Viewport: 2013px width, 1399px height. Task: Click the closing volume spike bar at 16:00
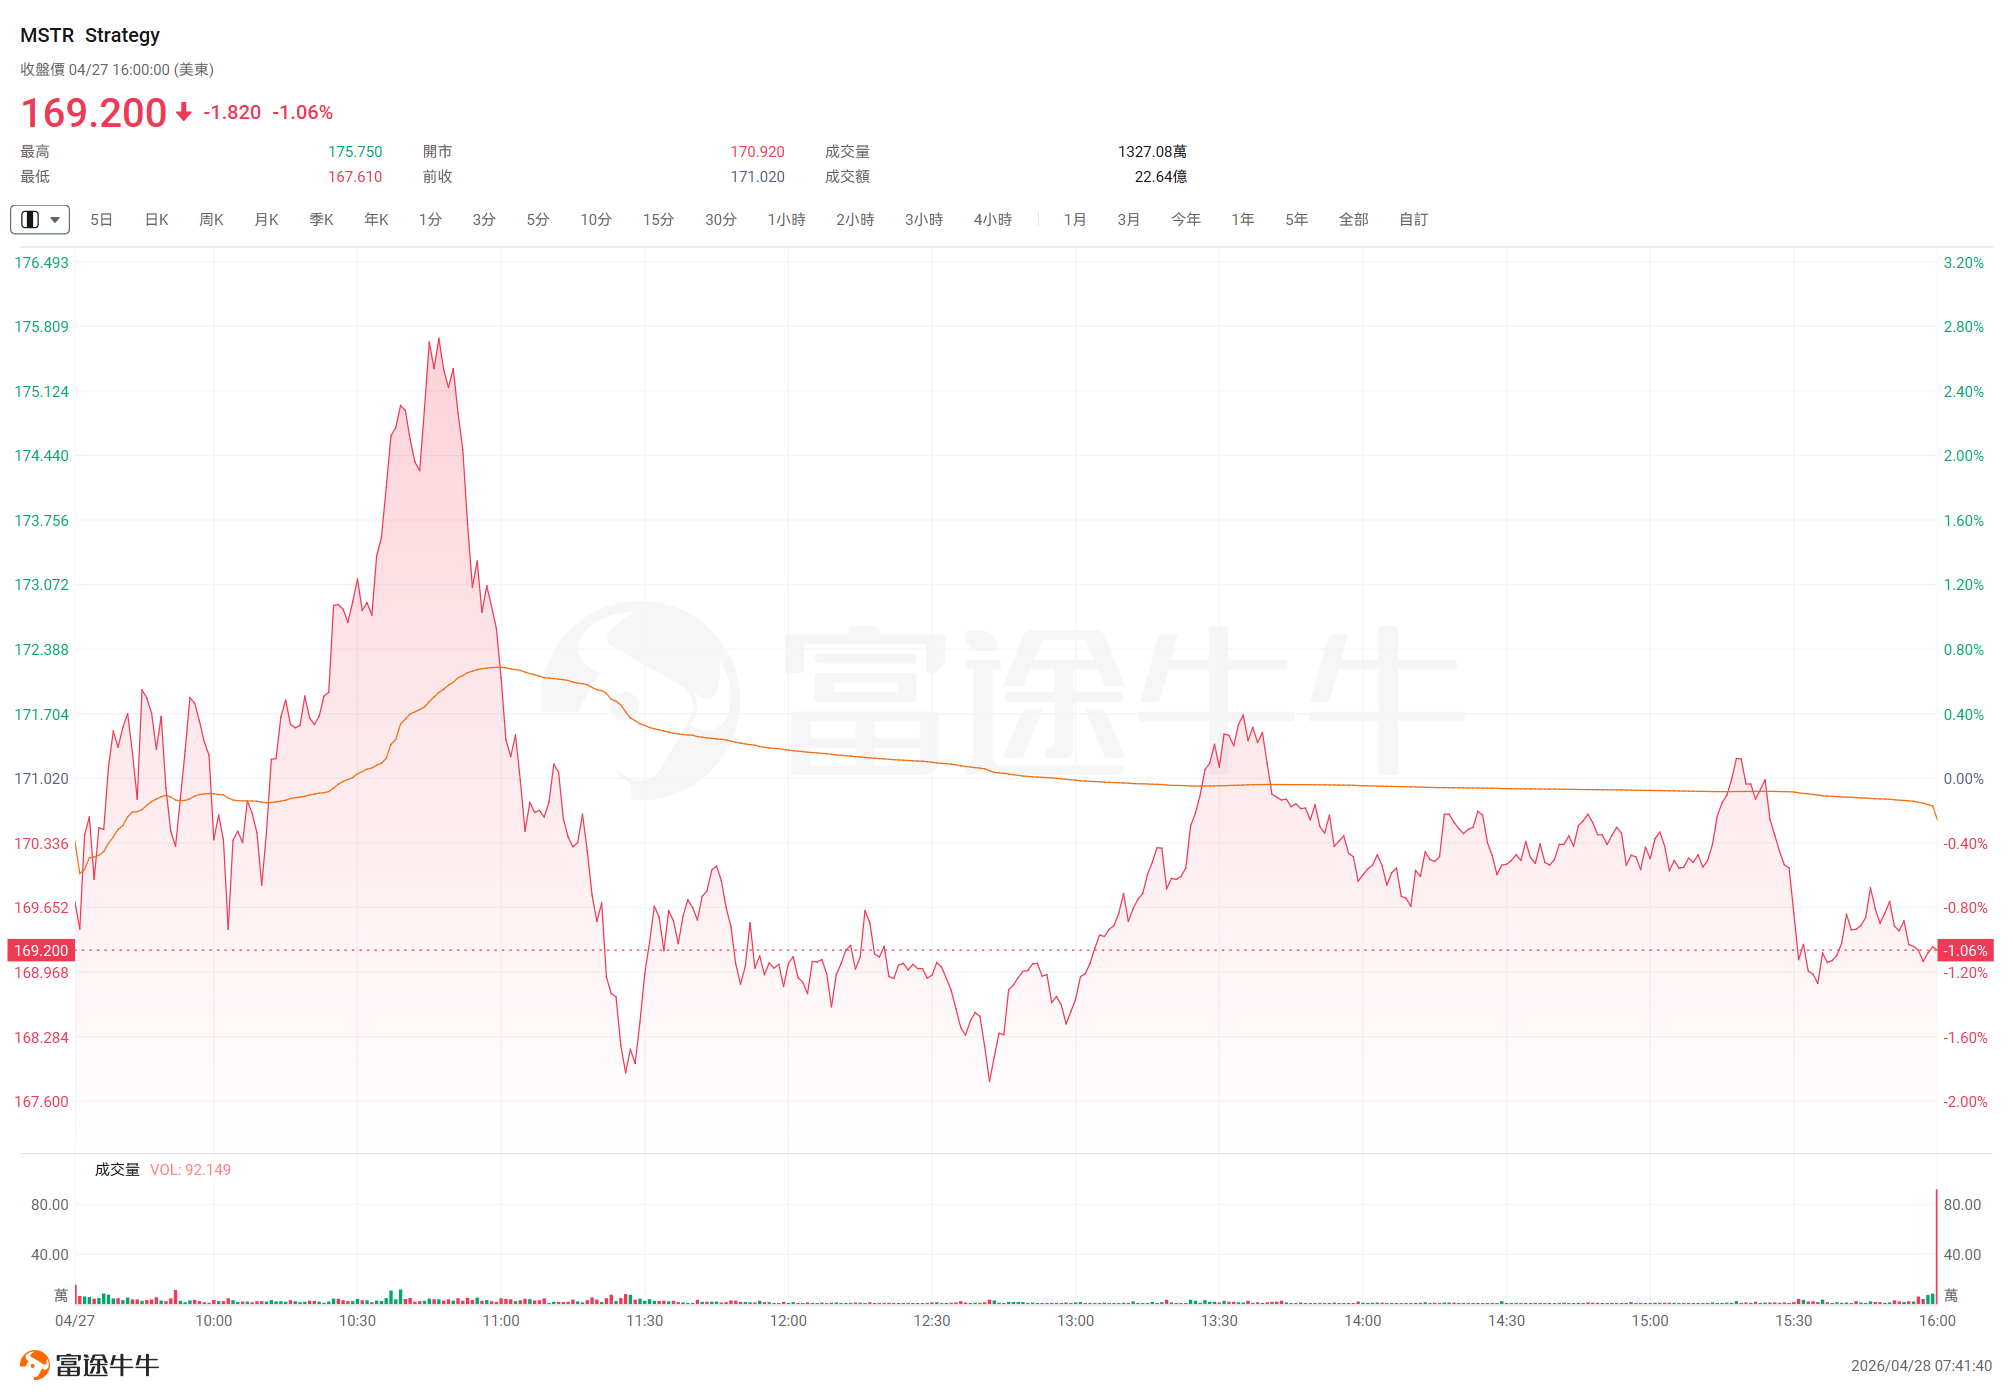(x=1937, y=1246)
